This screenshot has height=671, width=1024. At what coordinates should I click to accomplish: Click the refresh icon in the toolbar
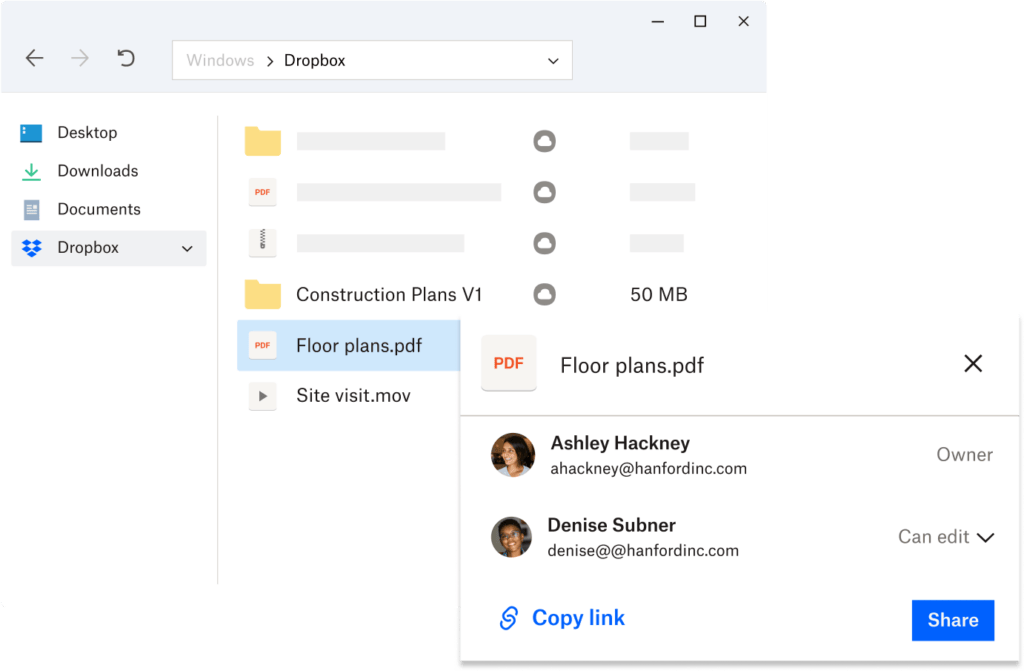point(126,58)
